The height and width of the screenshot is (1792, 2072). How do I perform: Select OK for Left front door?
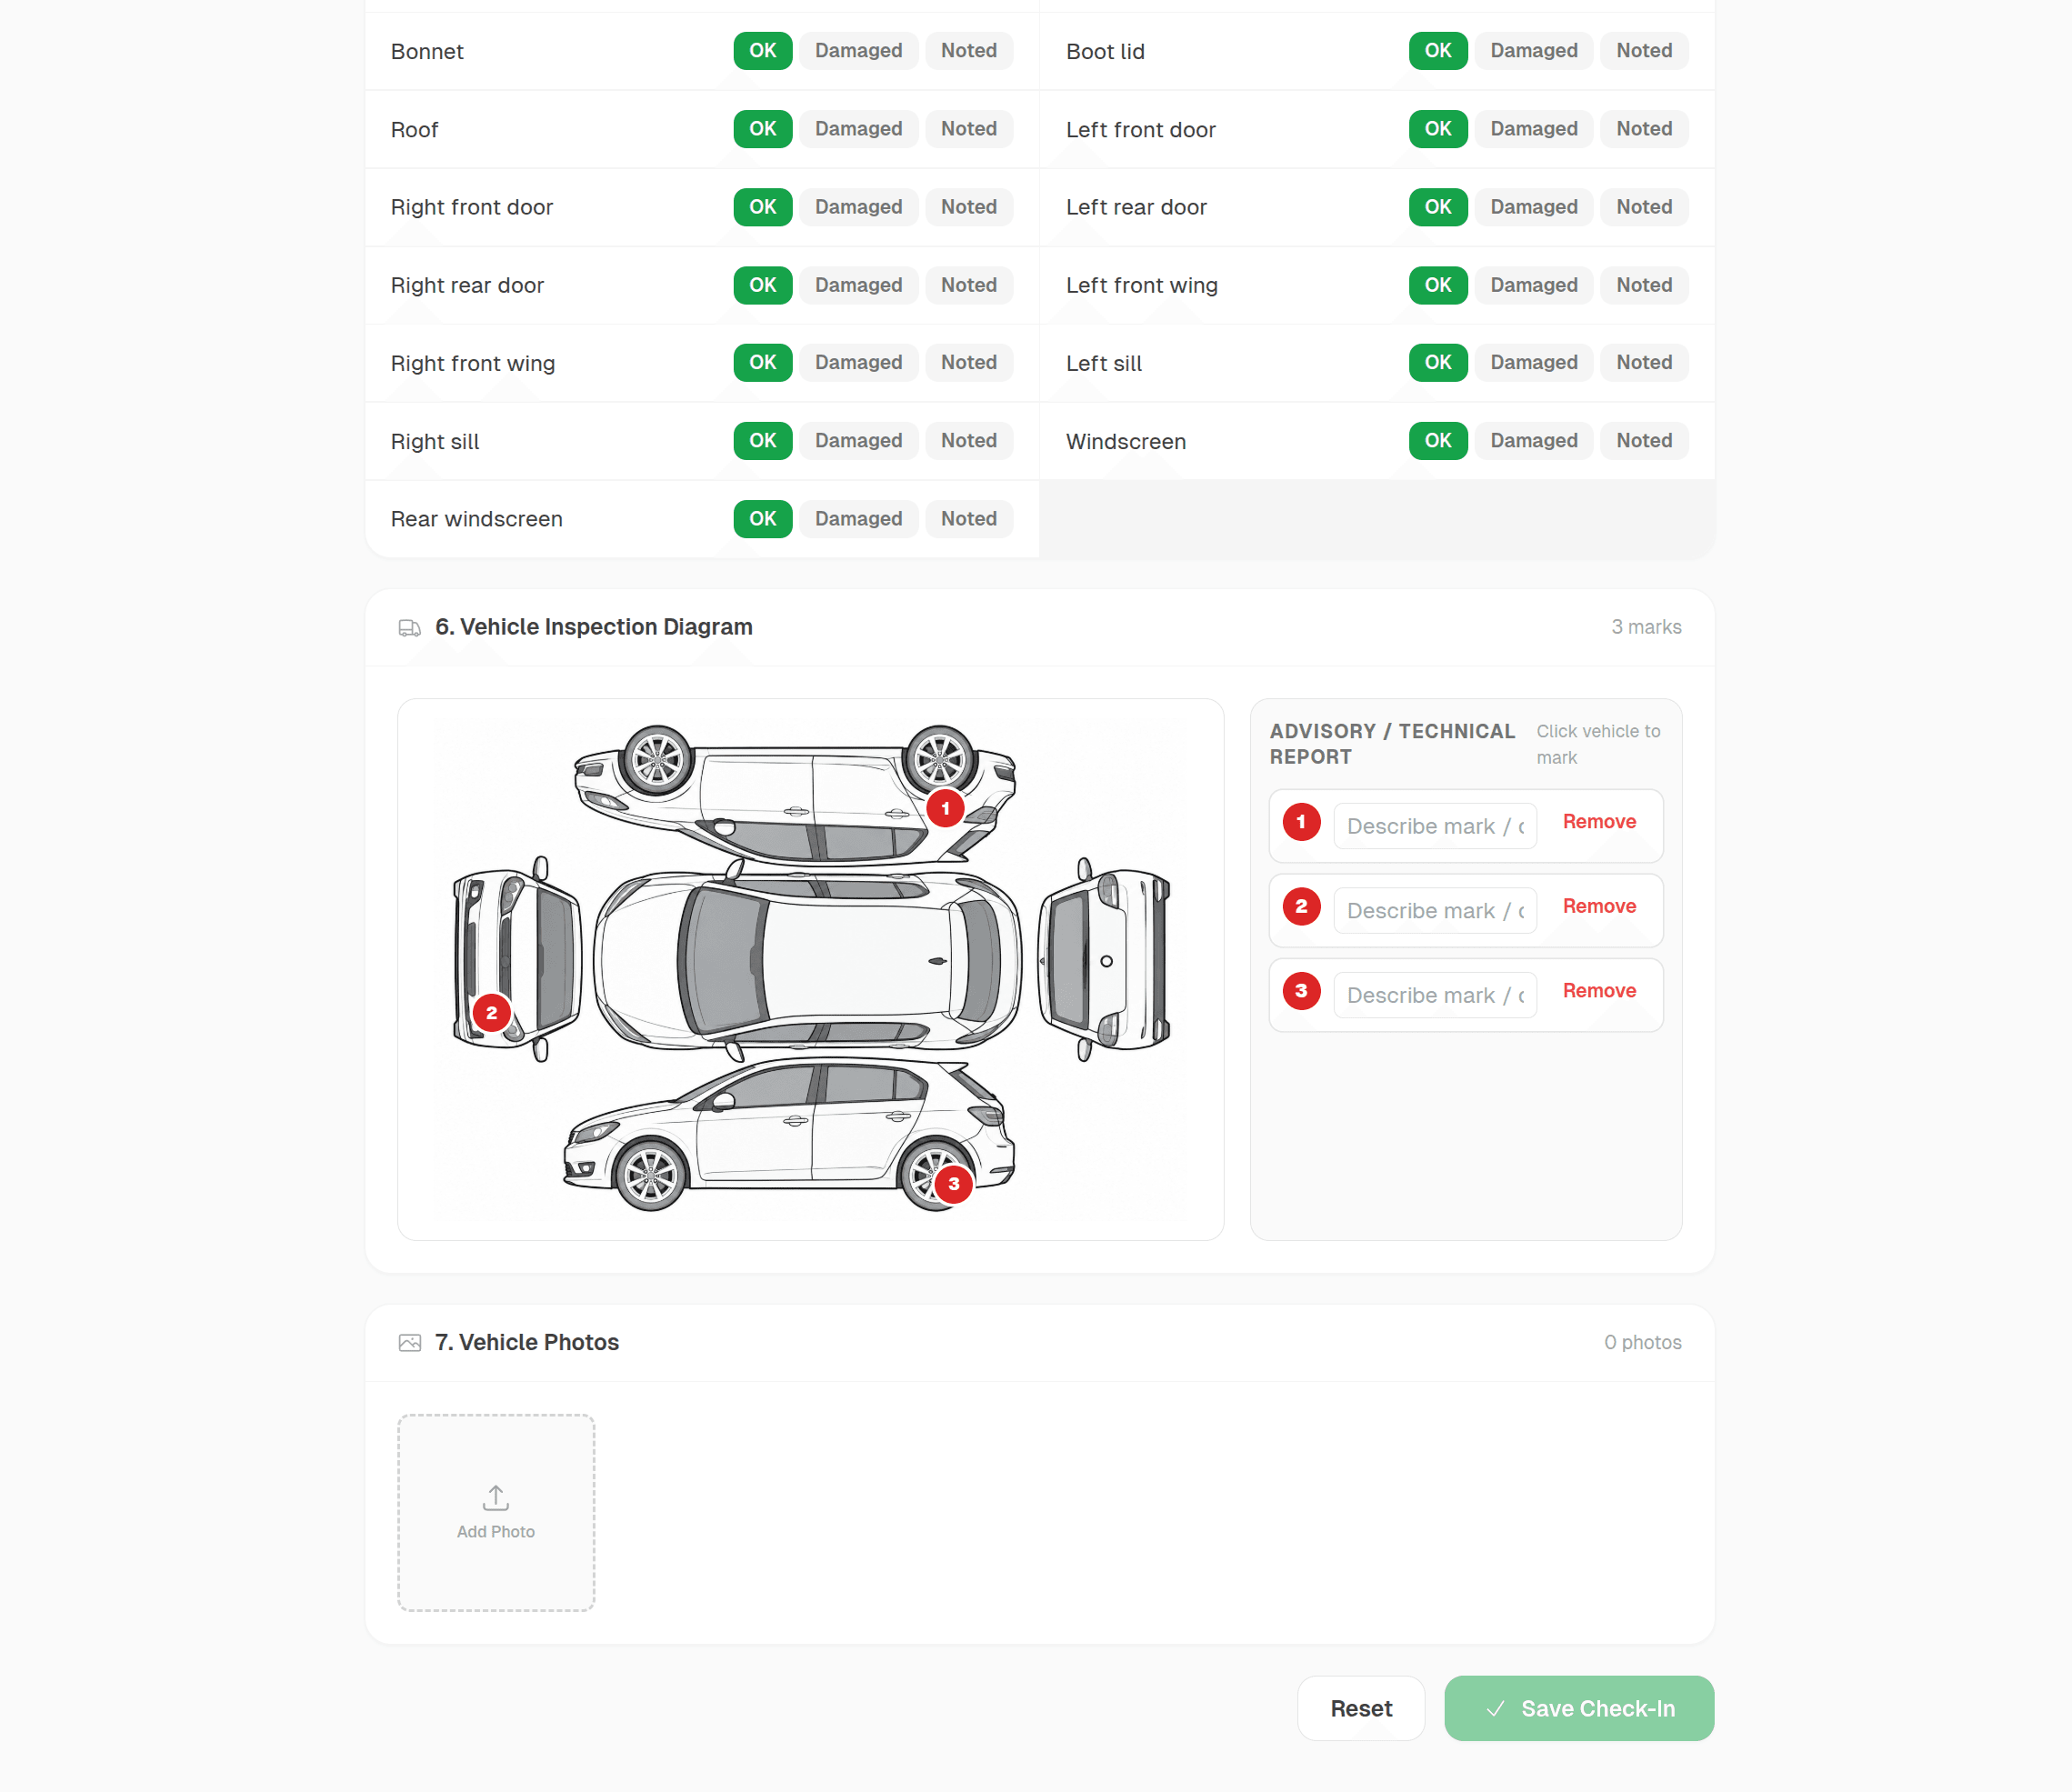point(1438,129)
